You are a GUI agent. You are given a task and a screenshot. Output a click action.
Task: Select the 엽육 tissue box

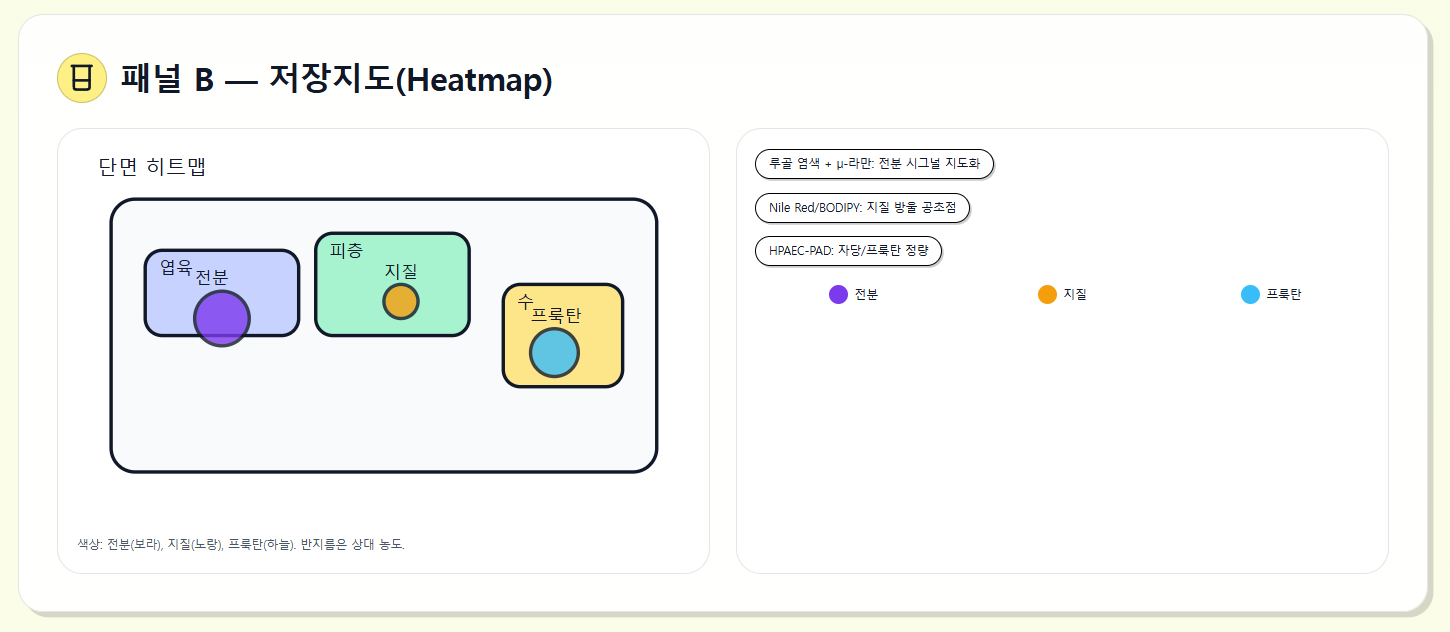click(222, 292)
